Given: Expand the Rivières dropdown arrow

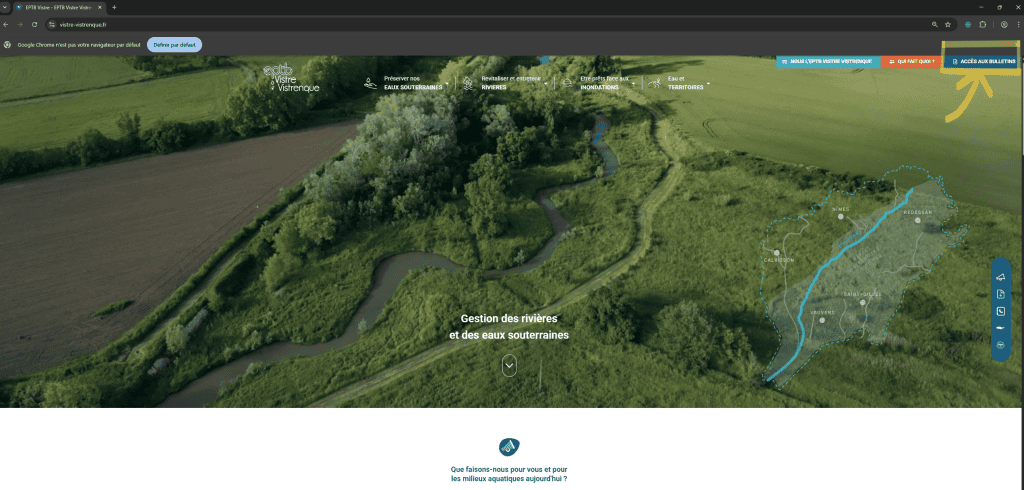Looking at the screenshot, I should pos(546,83).
